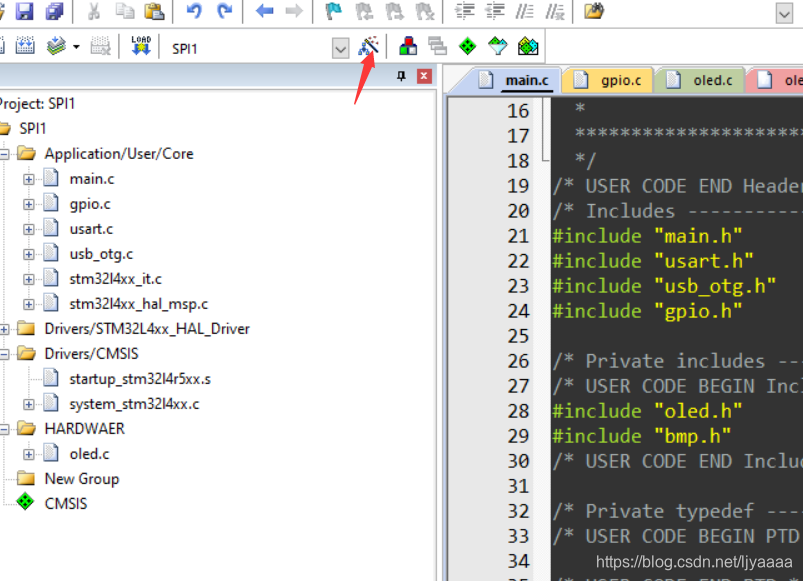
Task: Cut the selected text
Action: coord(94,11)
